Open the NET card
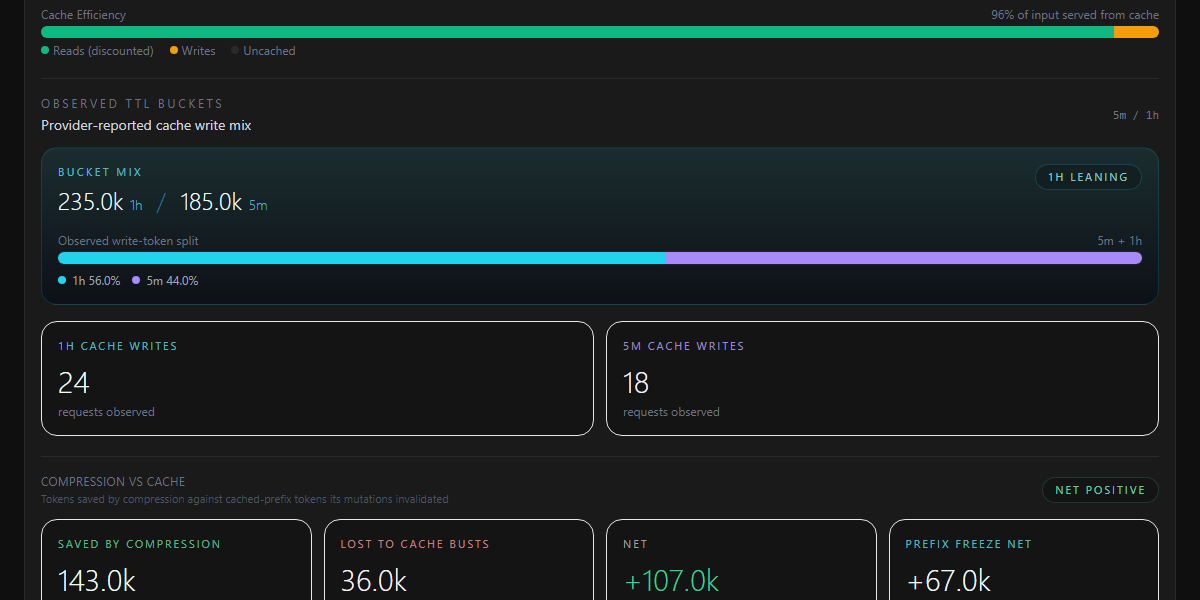 tap(741, 560)
